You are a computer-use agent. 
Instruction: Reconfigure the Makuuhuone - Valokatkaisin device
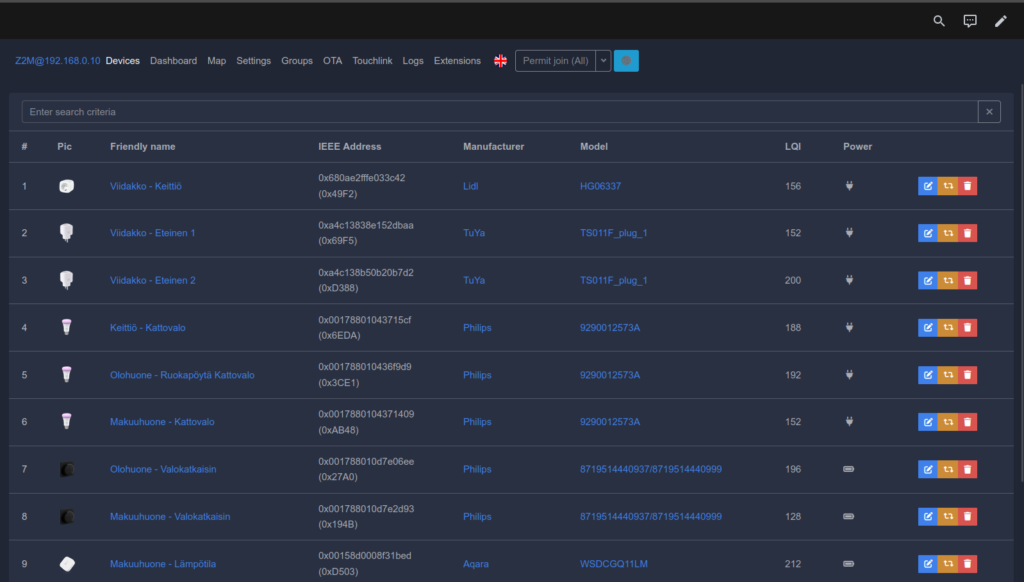click(x=947, y=516)
